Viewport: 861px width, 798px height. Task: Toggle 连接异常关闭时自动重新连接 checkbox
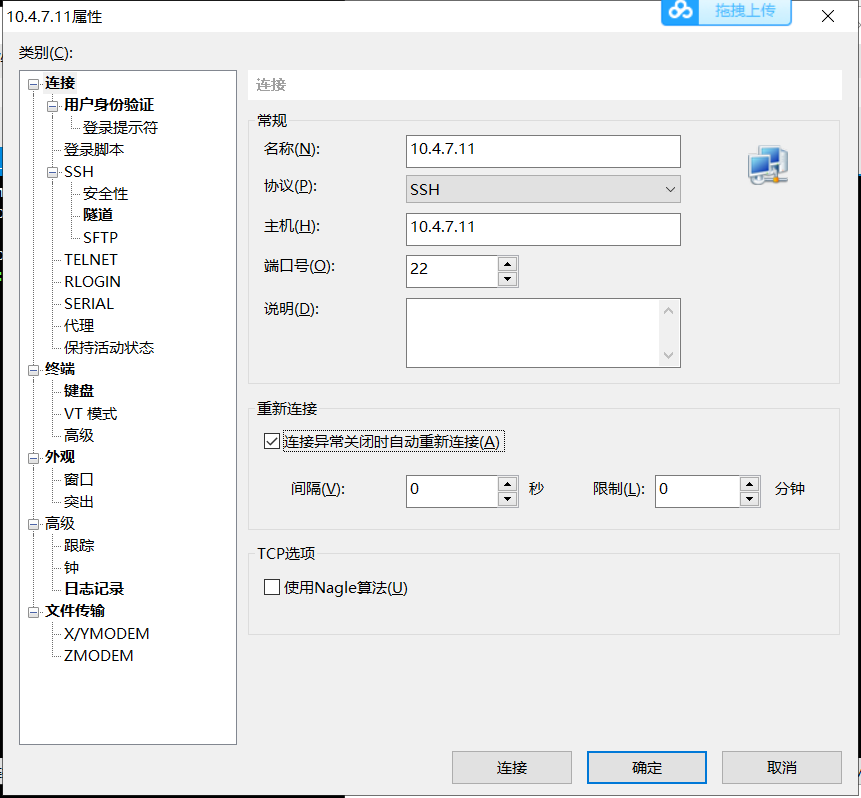pyautogui.click(x=272, y=441)
